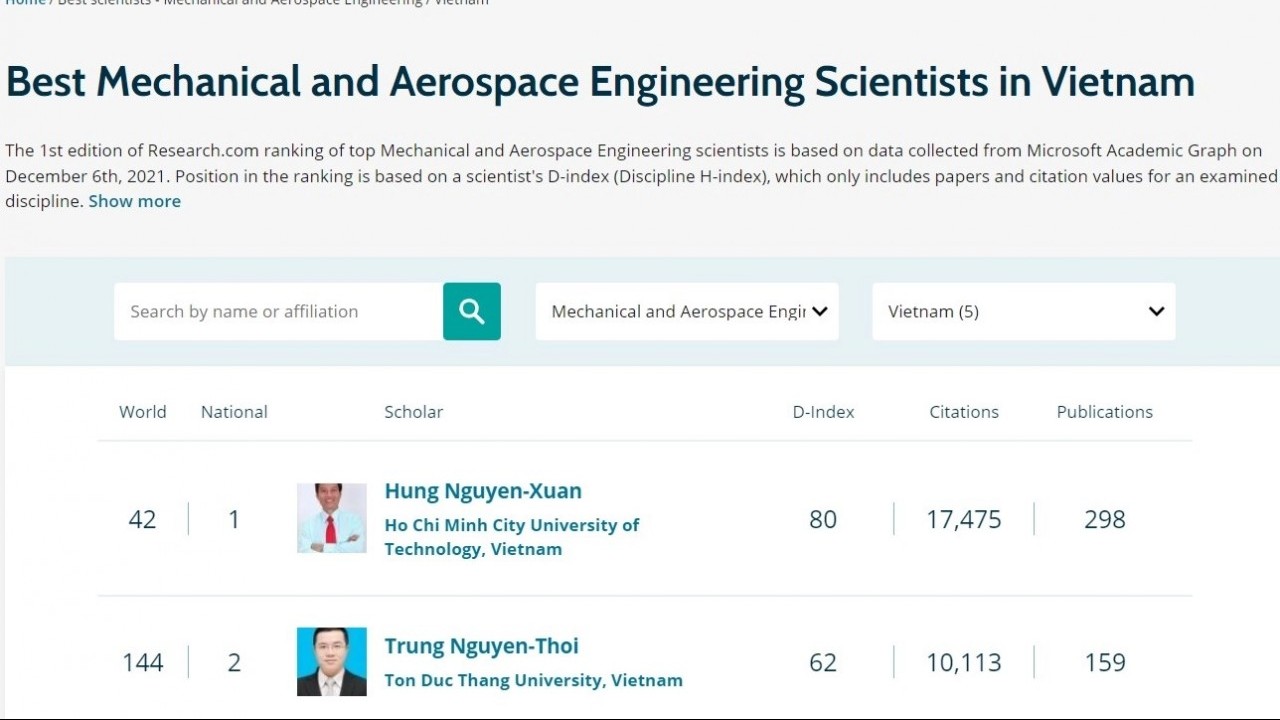Open the discipline dropdown showing Mechanical and Aerospace
The image size is (1280, 720).
tap(687, 311)
